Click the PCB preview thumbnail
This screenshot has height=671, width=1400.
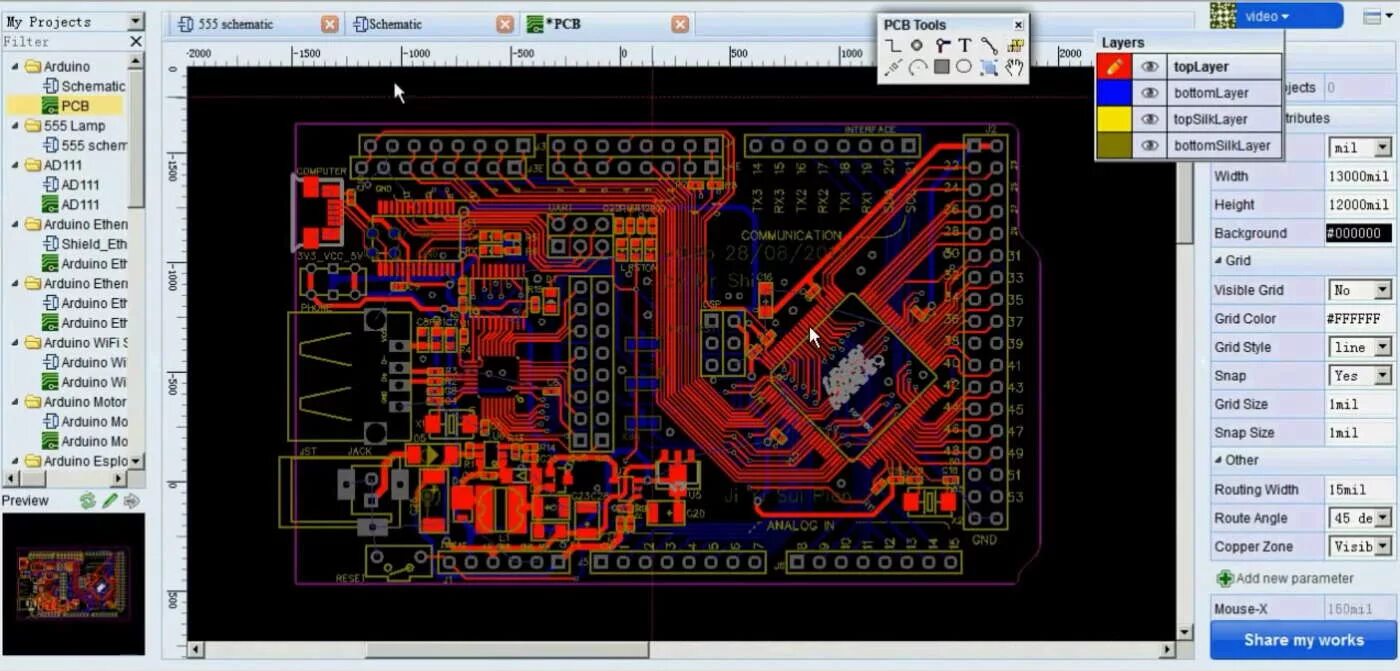point(73,583)
